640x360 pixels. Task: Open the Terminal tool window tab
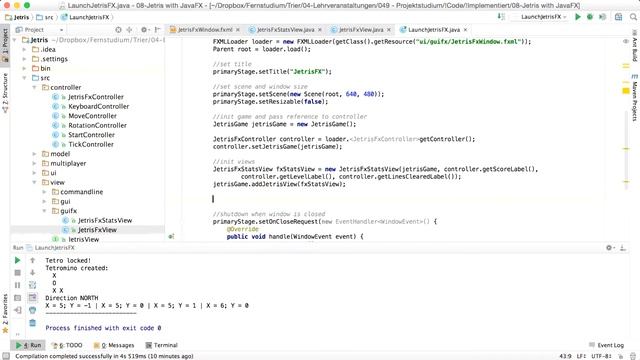pos(162,345)
